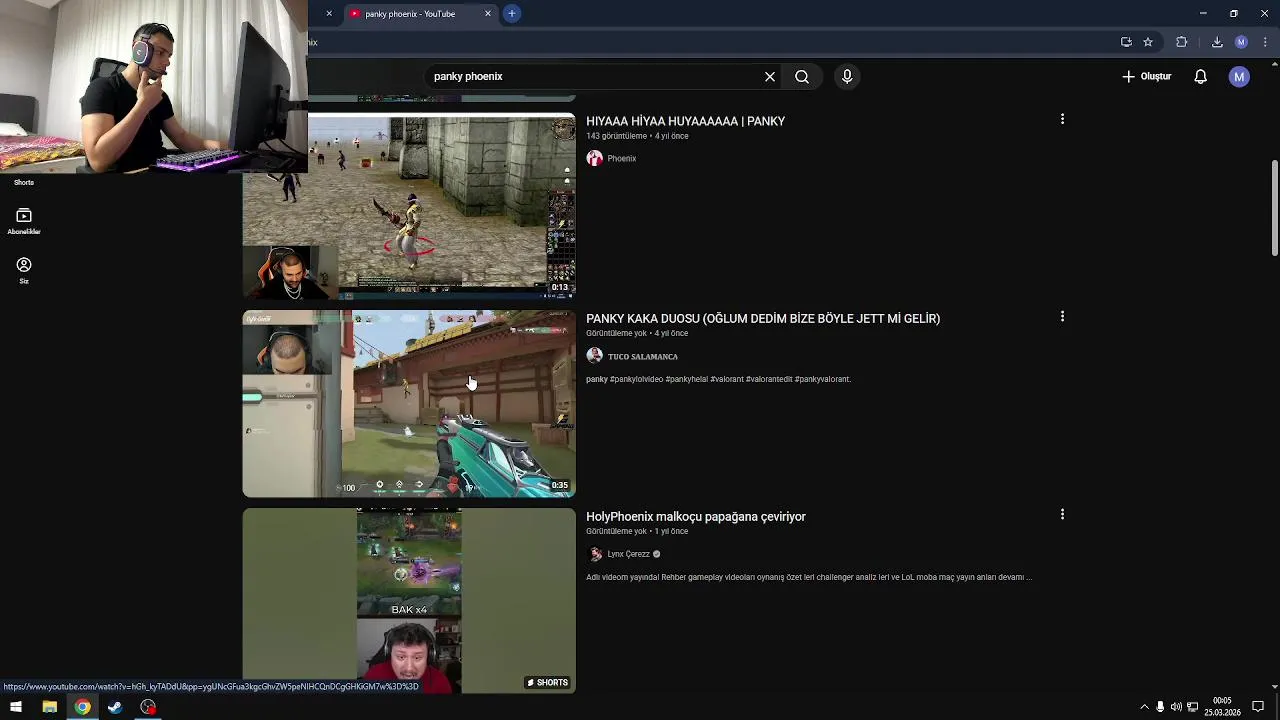1280x720 pixels.
Task: Open more options for PANKY KAKA DUOSU video
Action: coord(1062,317)
